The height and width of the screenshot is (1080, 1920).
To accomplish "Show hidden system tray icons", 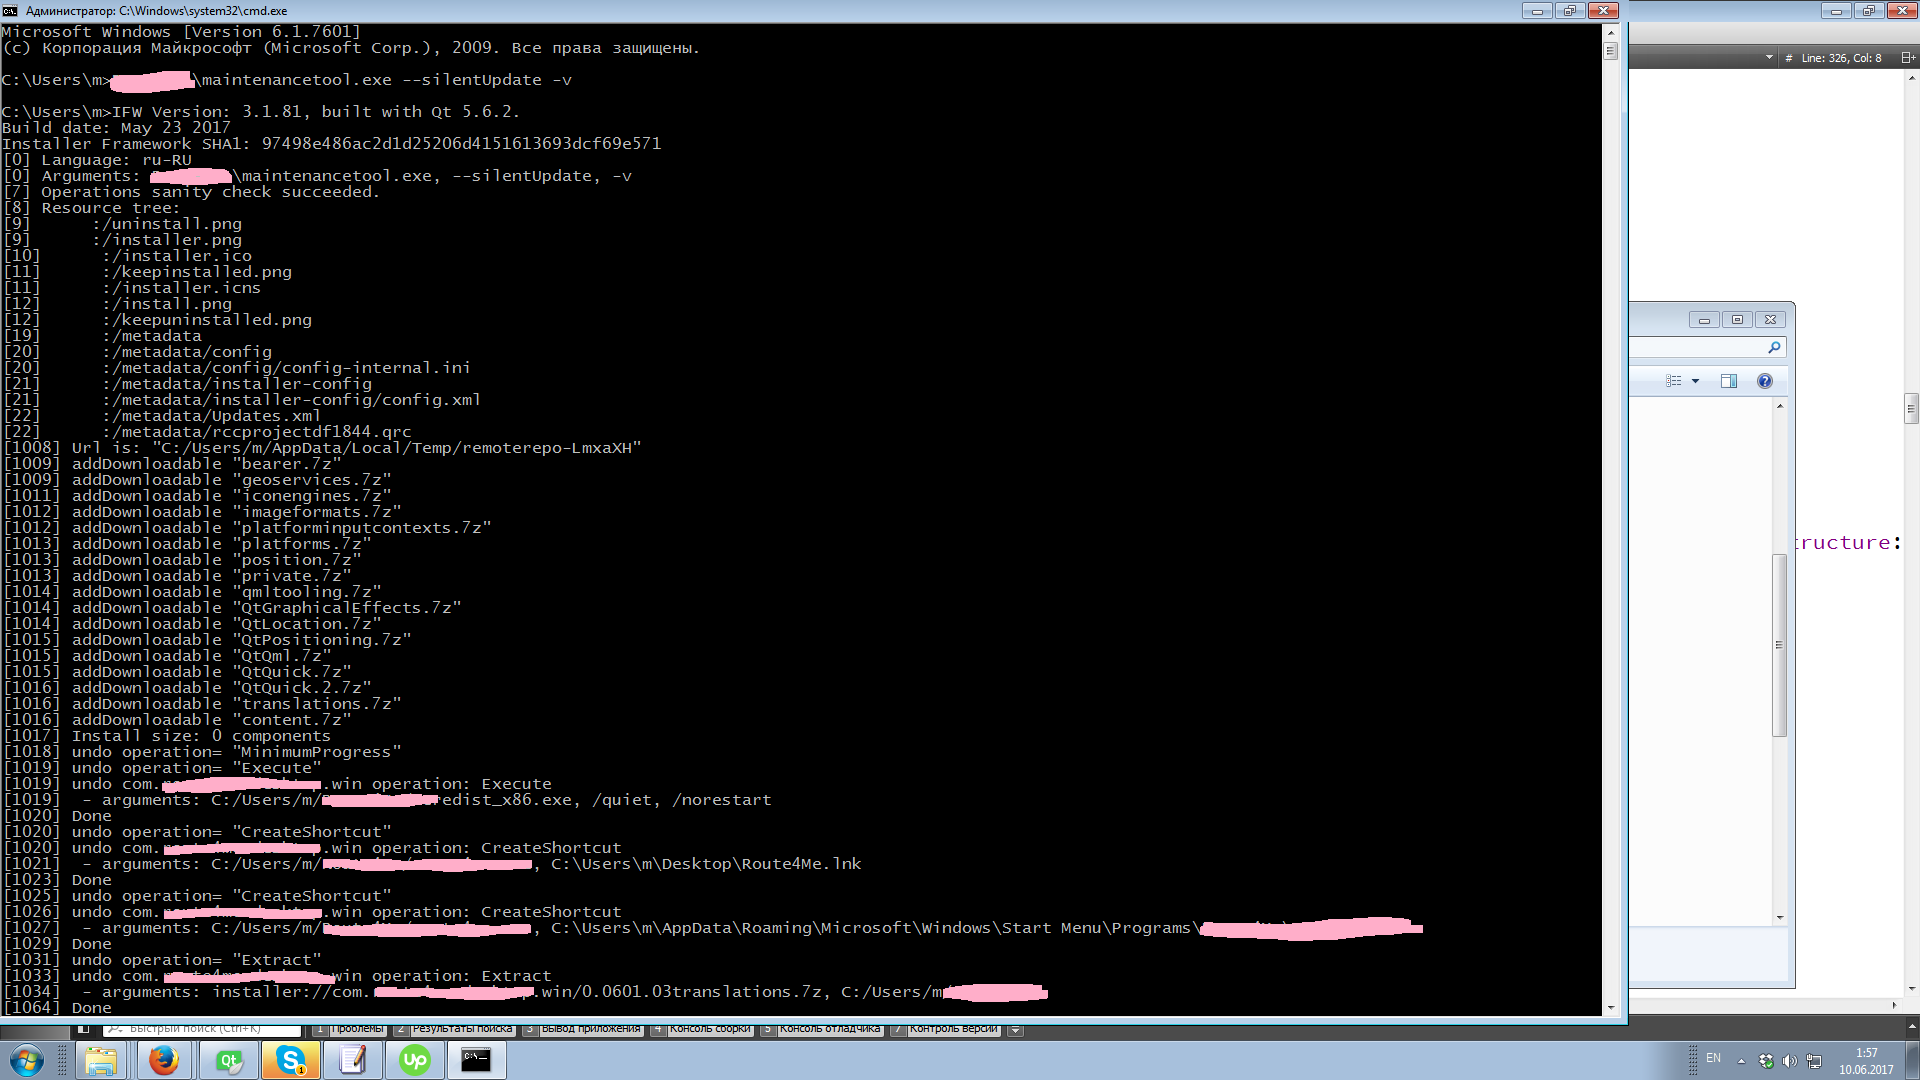I will click(1741, 1061).
